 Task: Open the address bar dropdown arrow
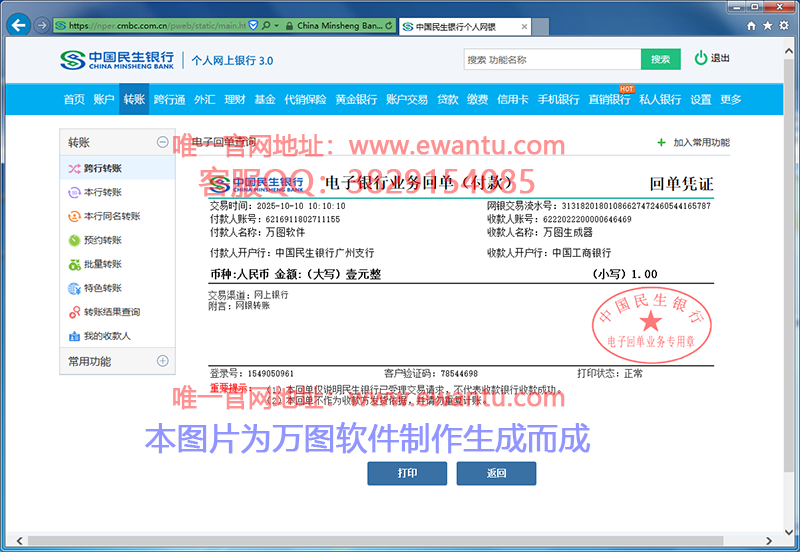[277, 25]
